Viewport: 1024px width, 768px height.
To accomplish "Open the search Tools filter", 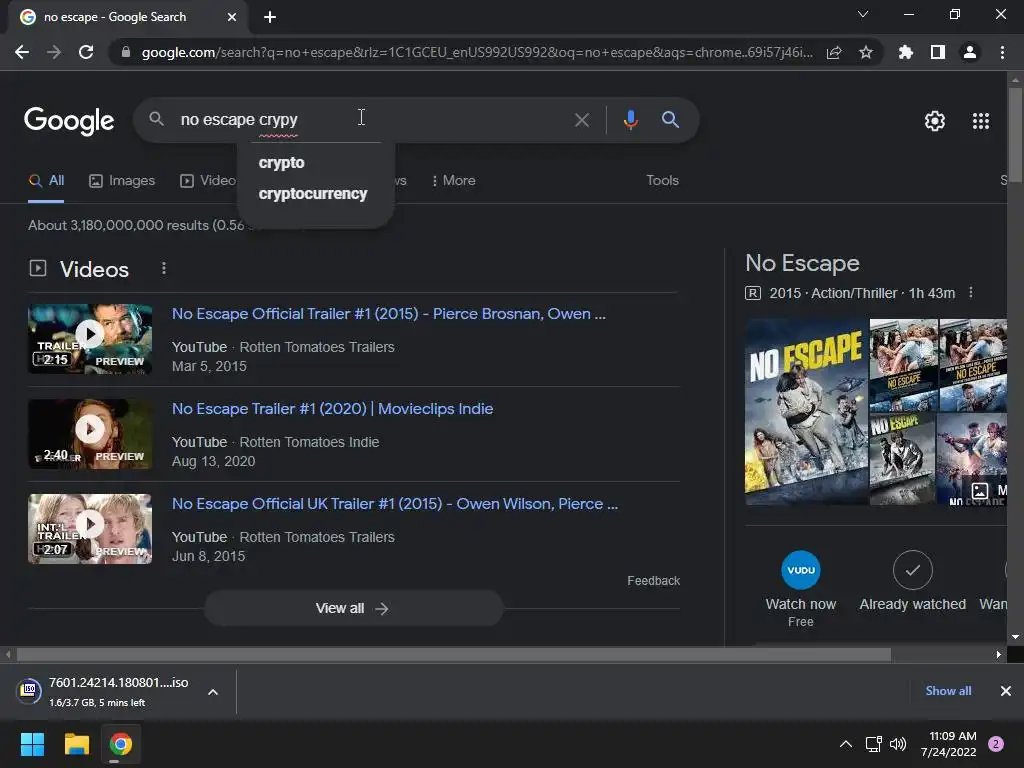I will [x=662, y=181].
